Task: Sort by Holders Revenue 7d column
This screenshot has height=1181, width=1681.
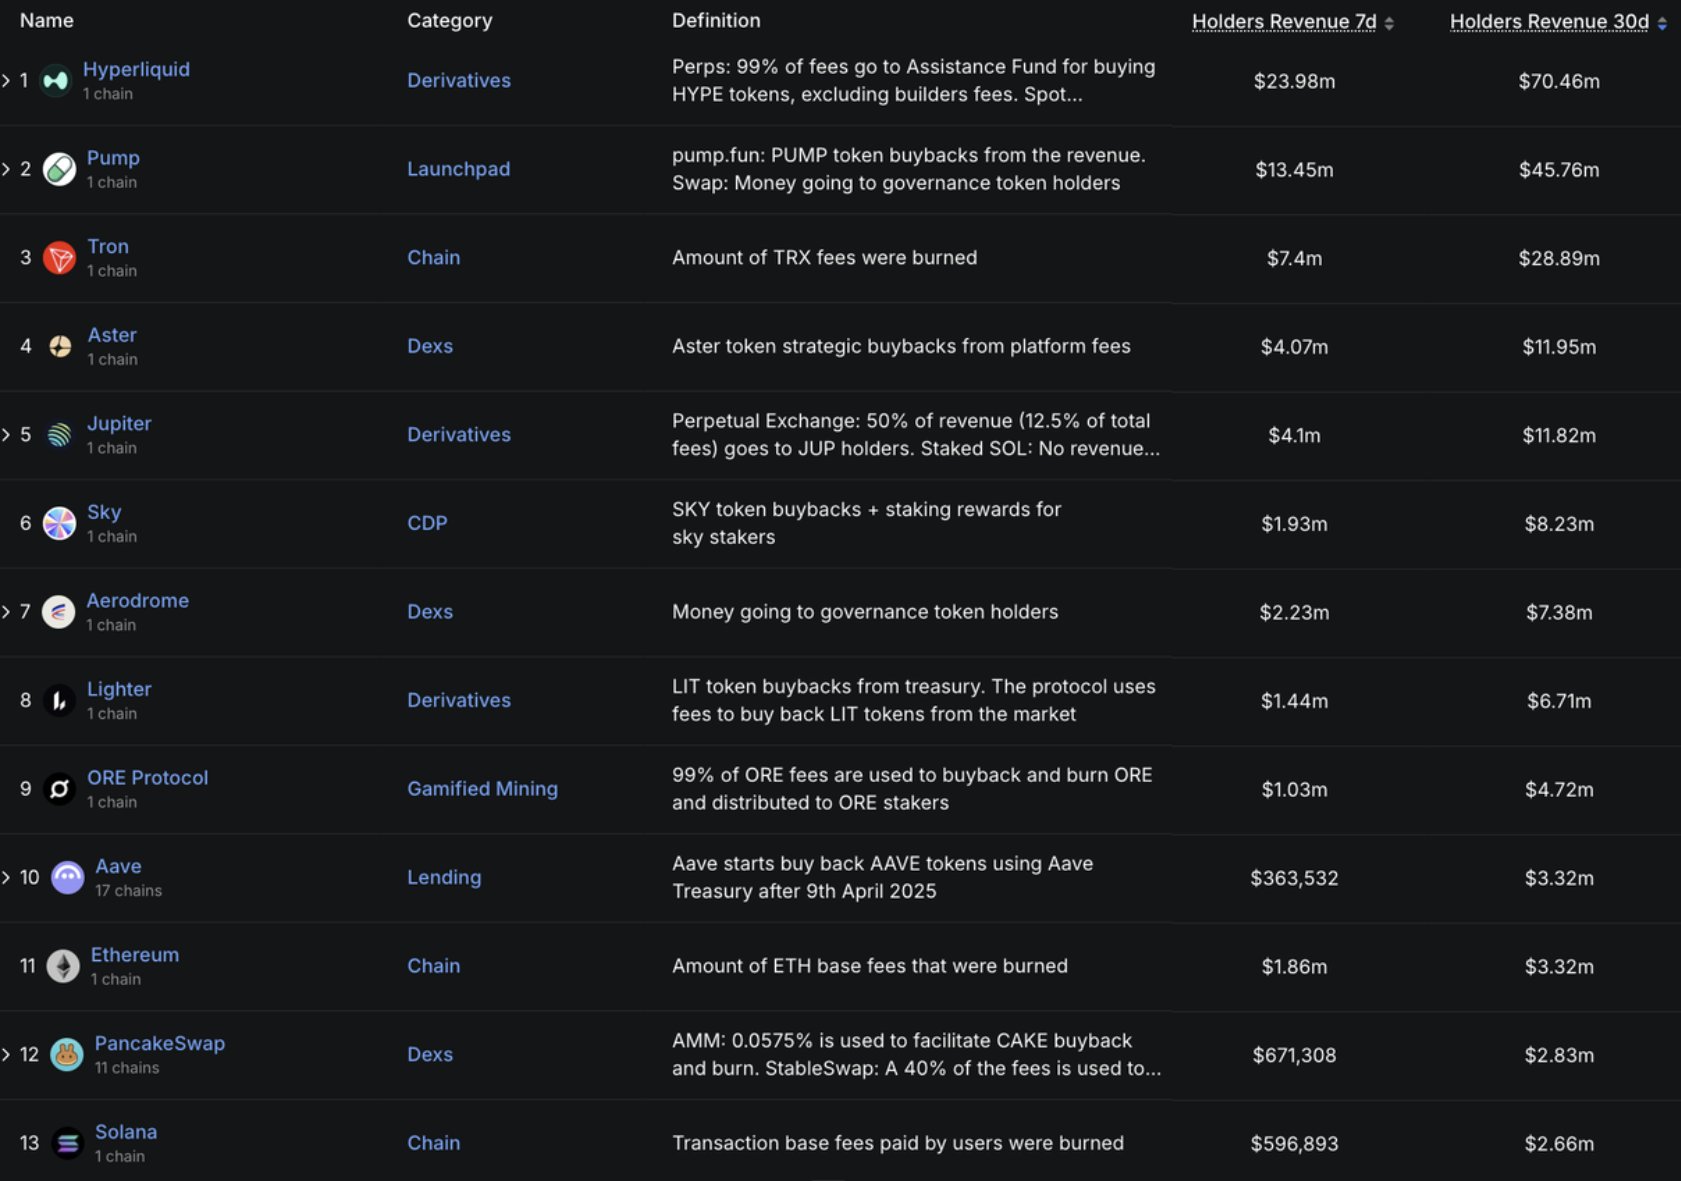Action: pyautogui.click(x=1284, y=22)
